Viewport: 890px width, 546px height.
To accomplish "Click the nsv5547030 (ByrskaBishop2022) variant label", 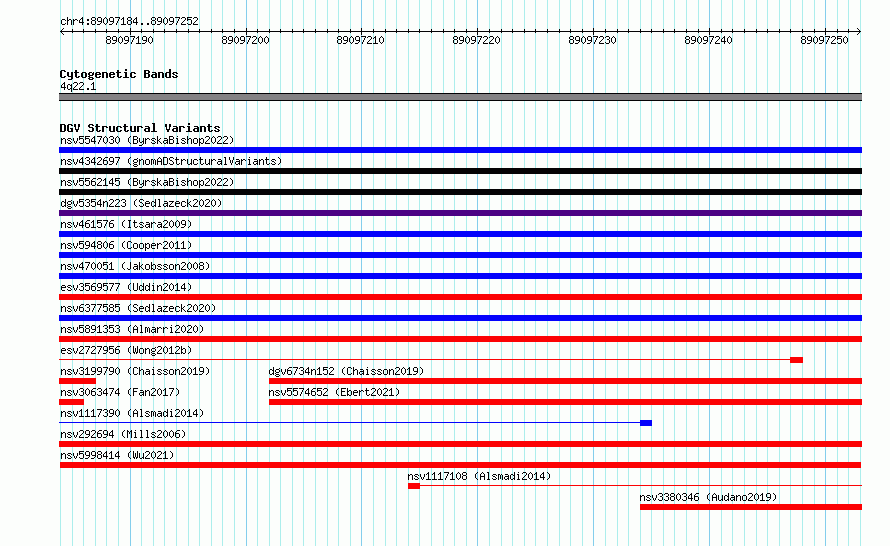I will [x=147, y=140].
